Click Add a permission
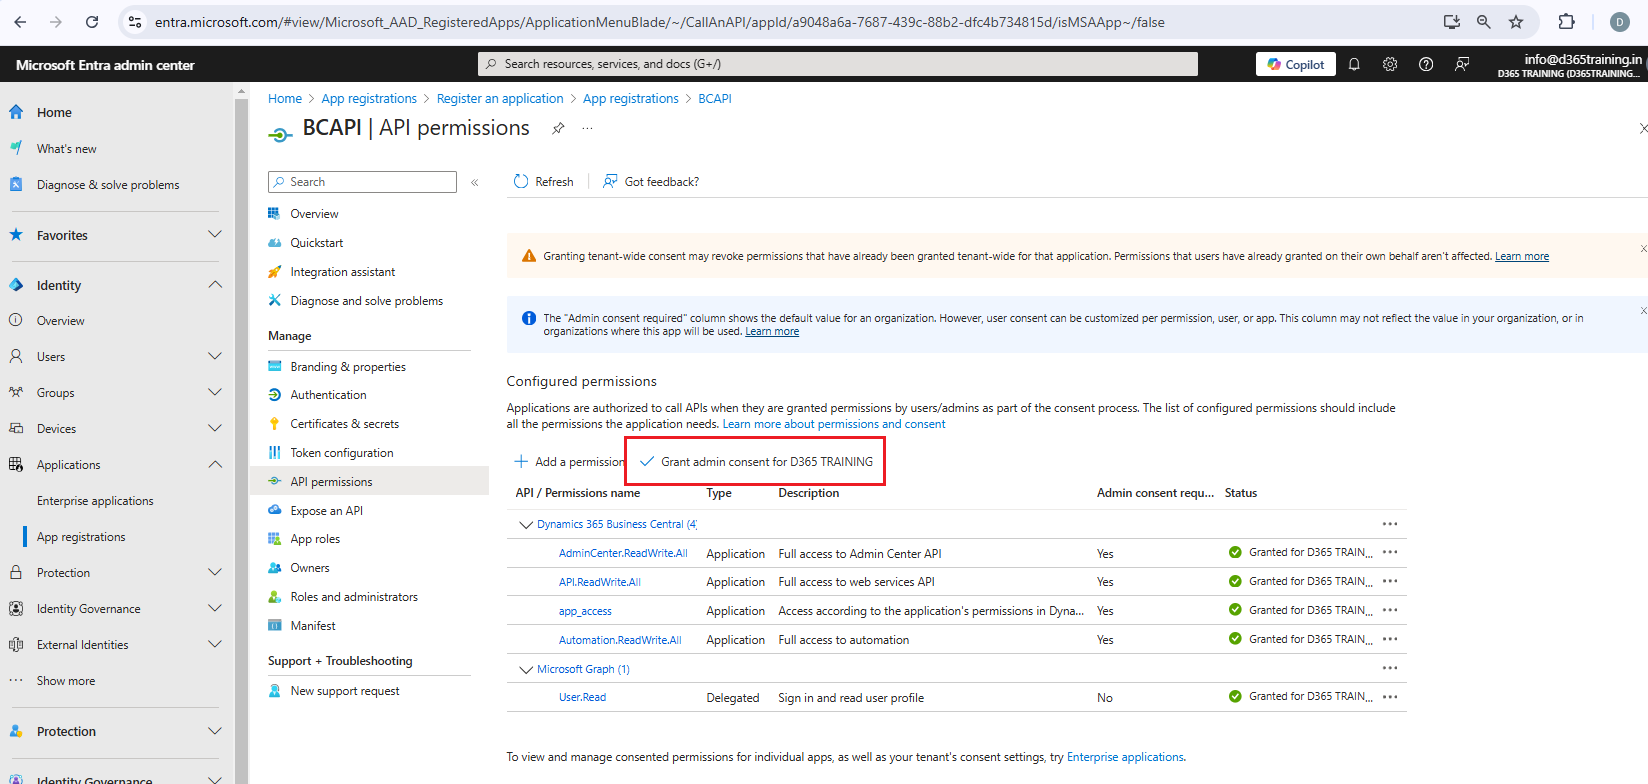The image size is (1648, 784). pos(570,462)
